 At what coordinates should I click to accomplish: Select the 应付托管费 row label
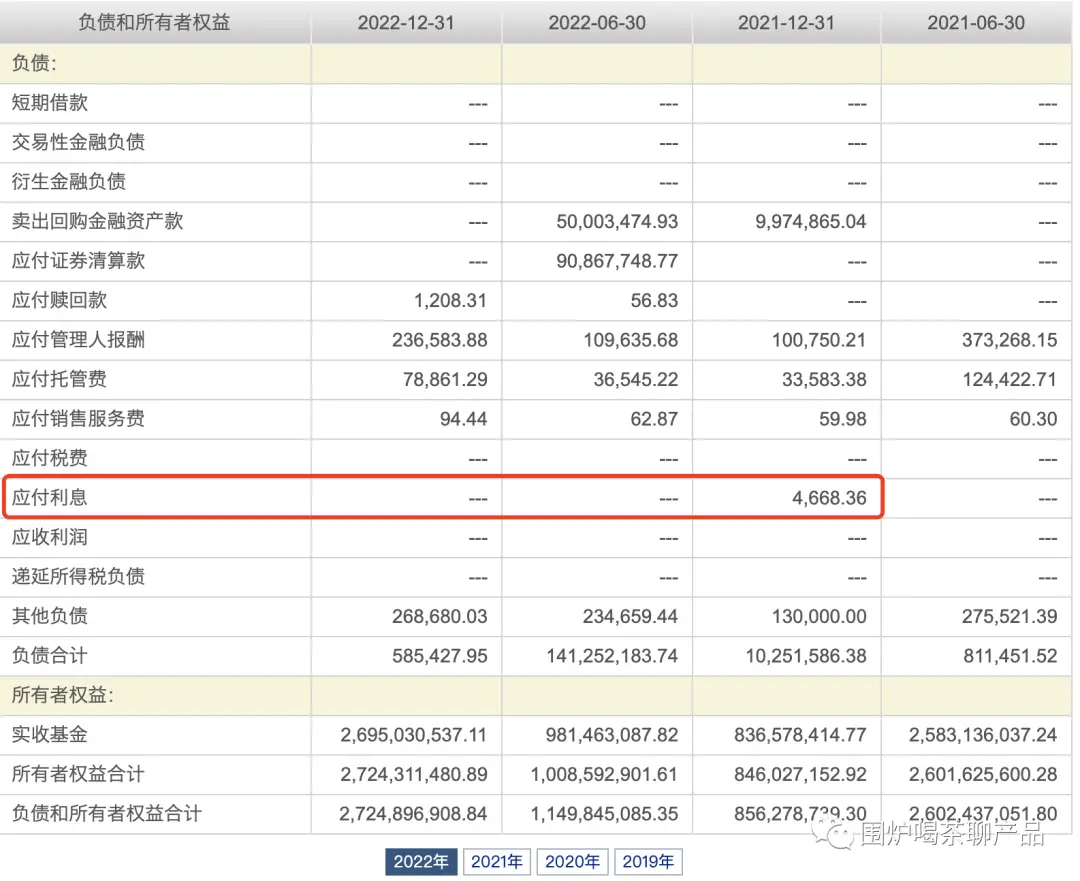[x=59, y=379]
